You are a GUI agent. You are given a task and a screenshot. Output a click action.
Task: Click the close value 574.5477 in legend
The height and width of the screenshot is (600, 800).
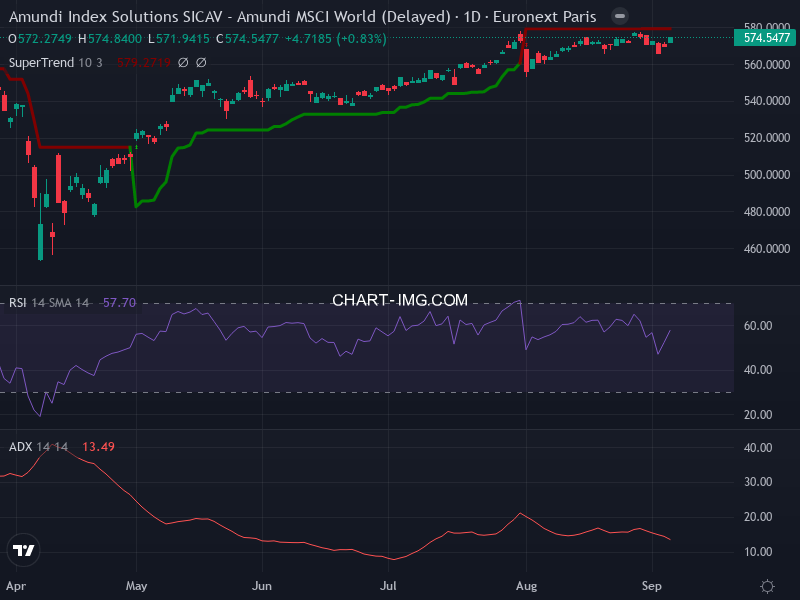(x=252, y=39)
